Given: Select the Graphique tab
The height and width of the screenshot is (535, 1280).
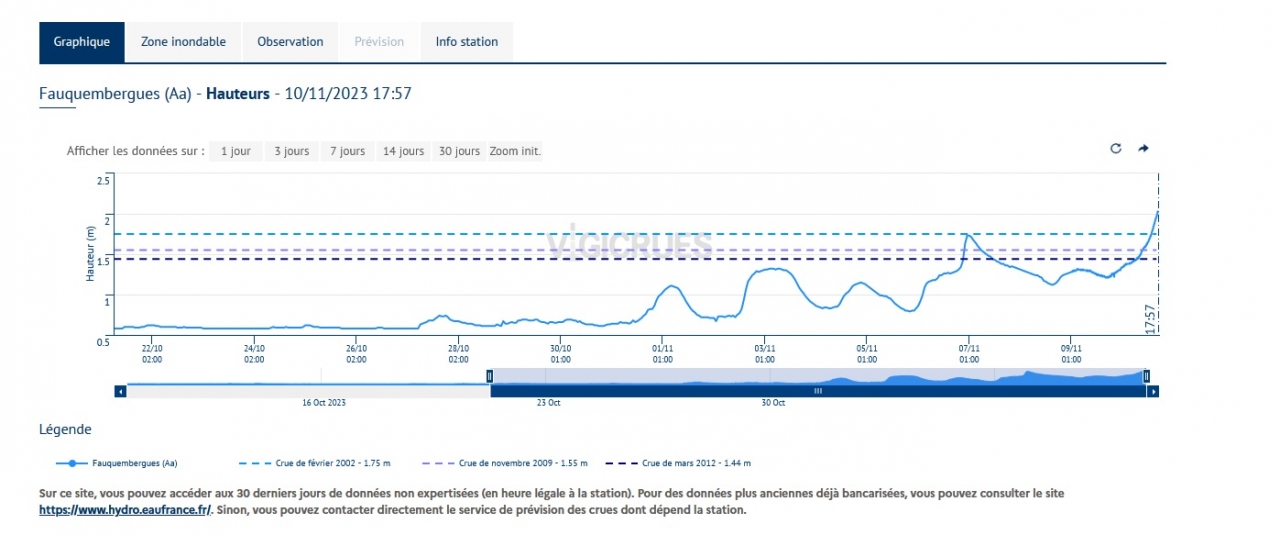Looking at the screenshot, I should (x=82, y=42).
